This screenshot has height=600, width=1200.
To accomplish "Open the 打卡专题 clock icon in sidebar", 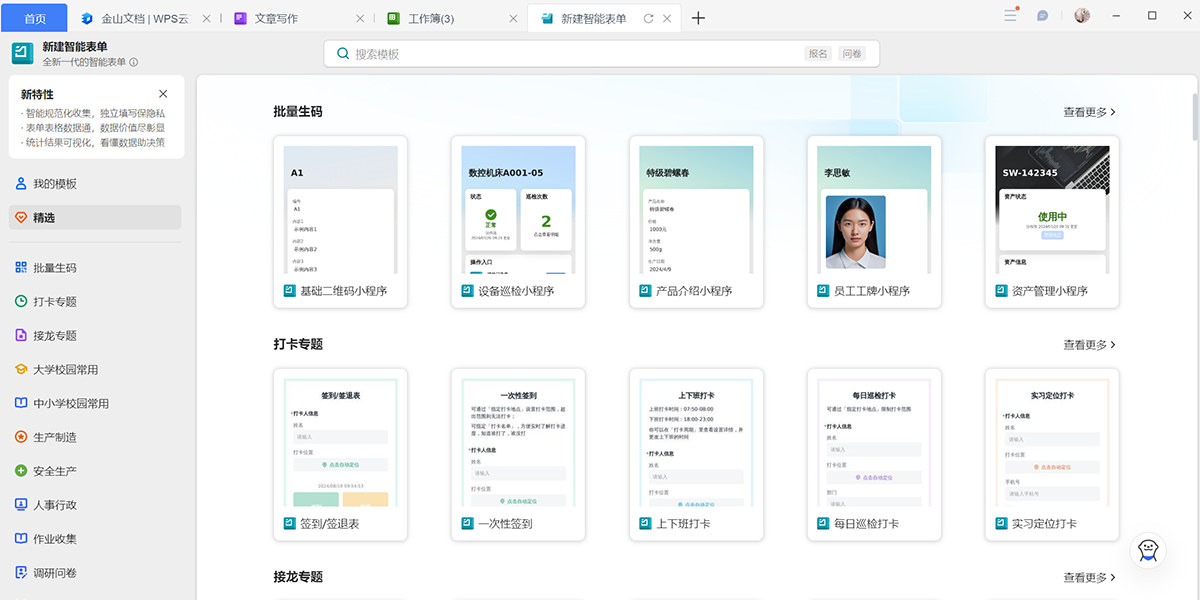I will click(x=21, y=302).
